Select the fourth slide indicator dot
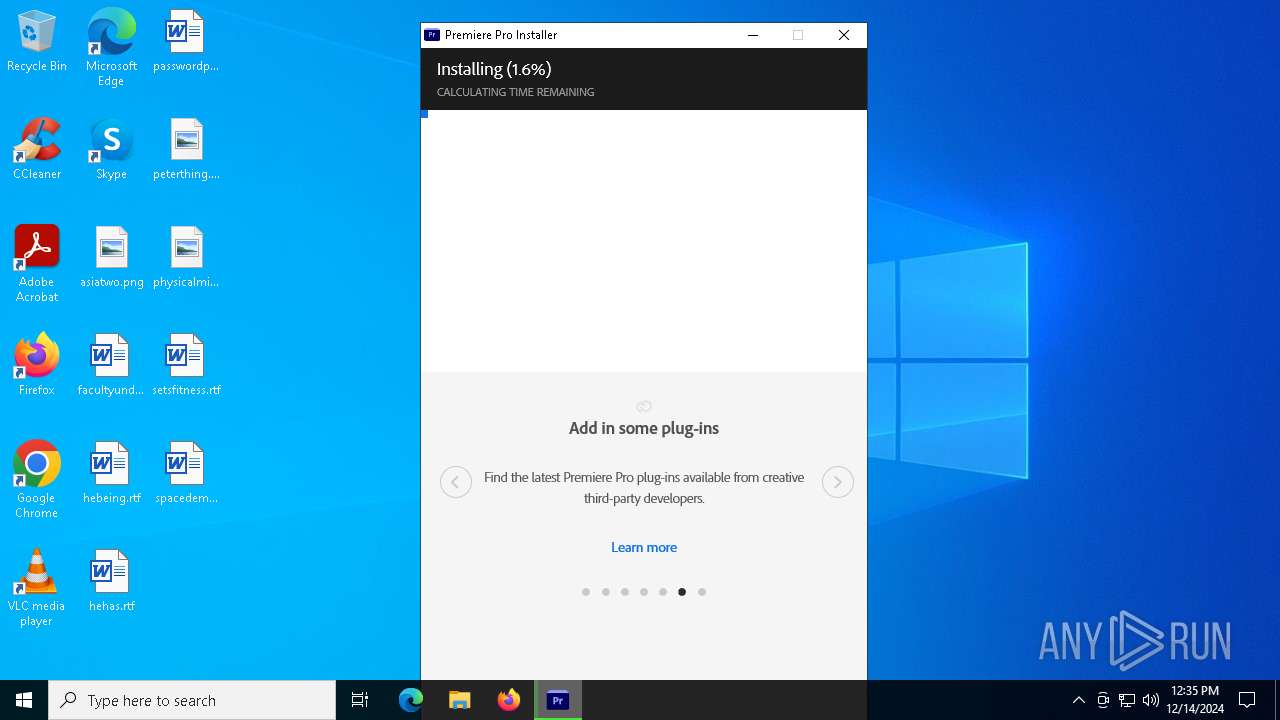Viewport: 1280px width, 720px height. pos(644,592)
